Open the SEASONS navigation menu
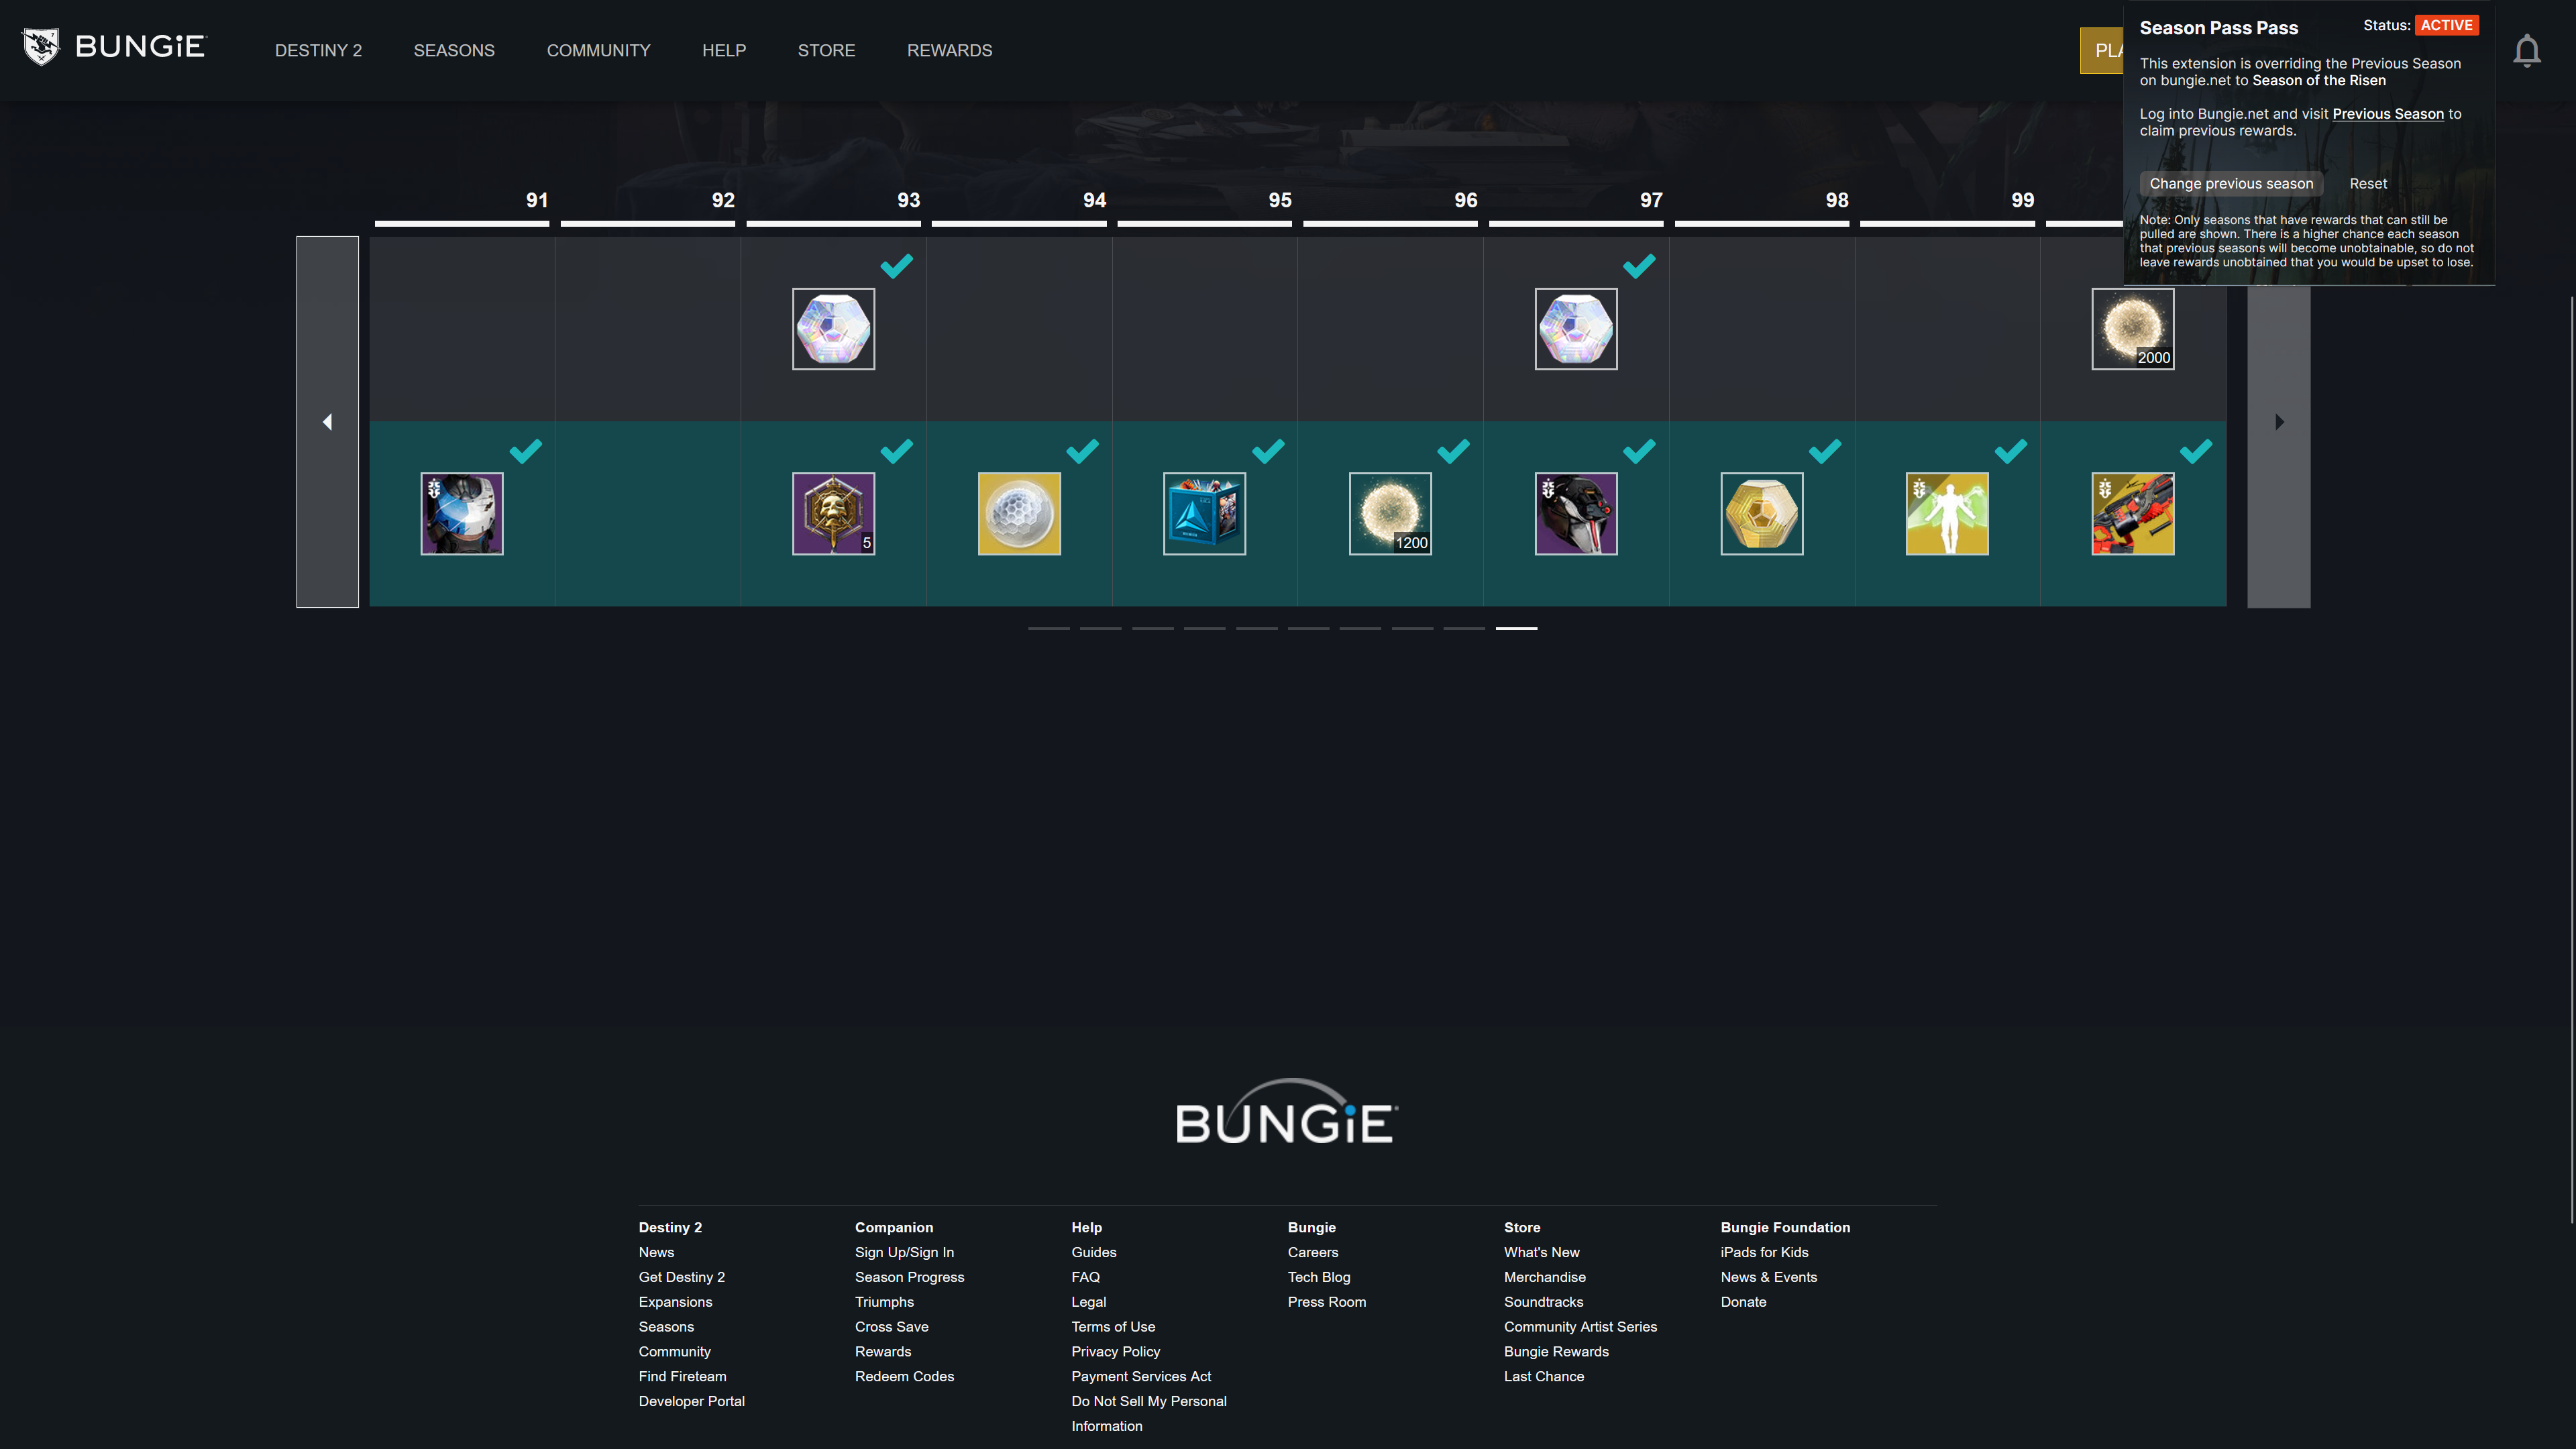 [453, 50]
